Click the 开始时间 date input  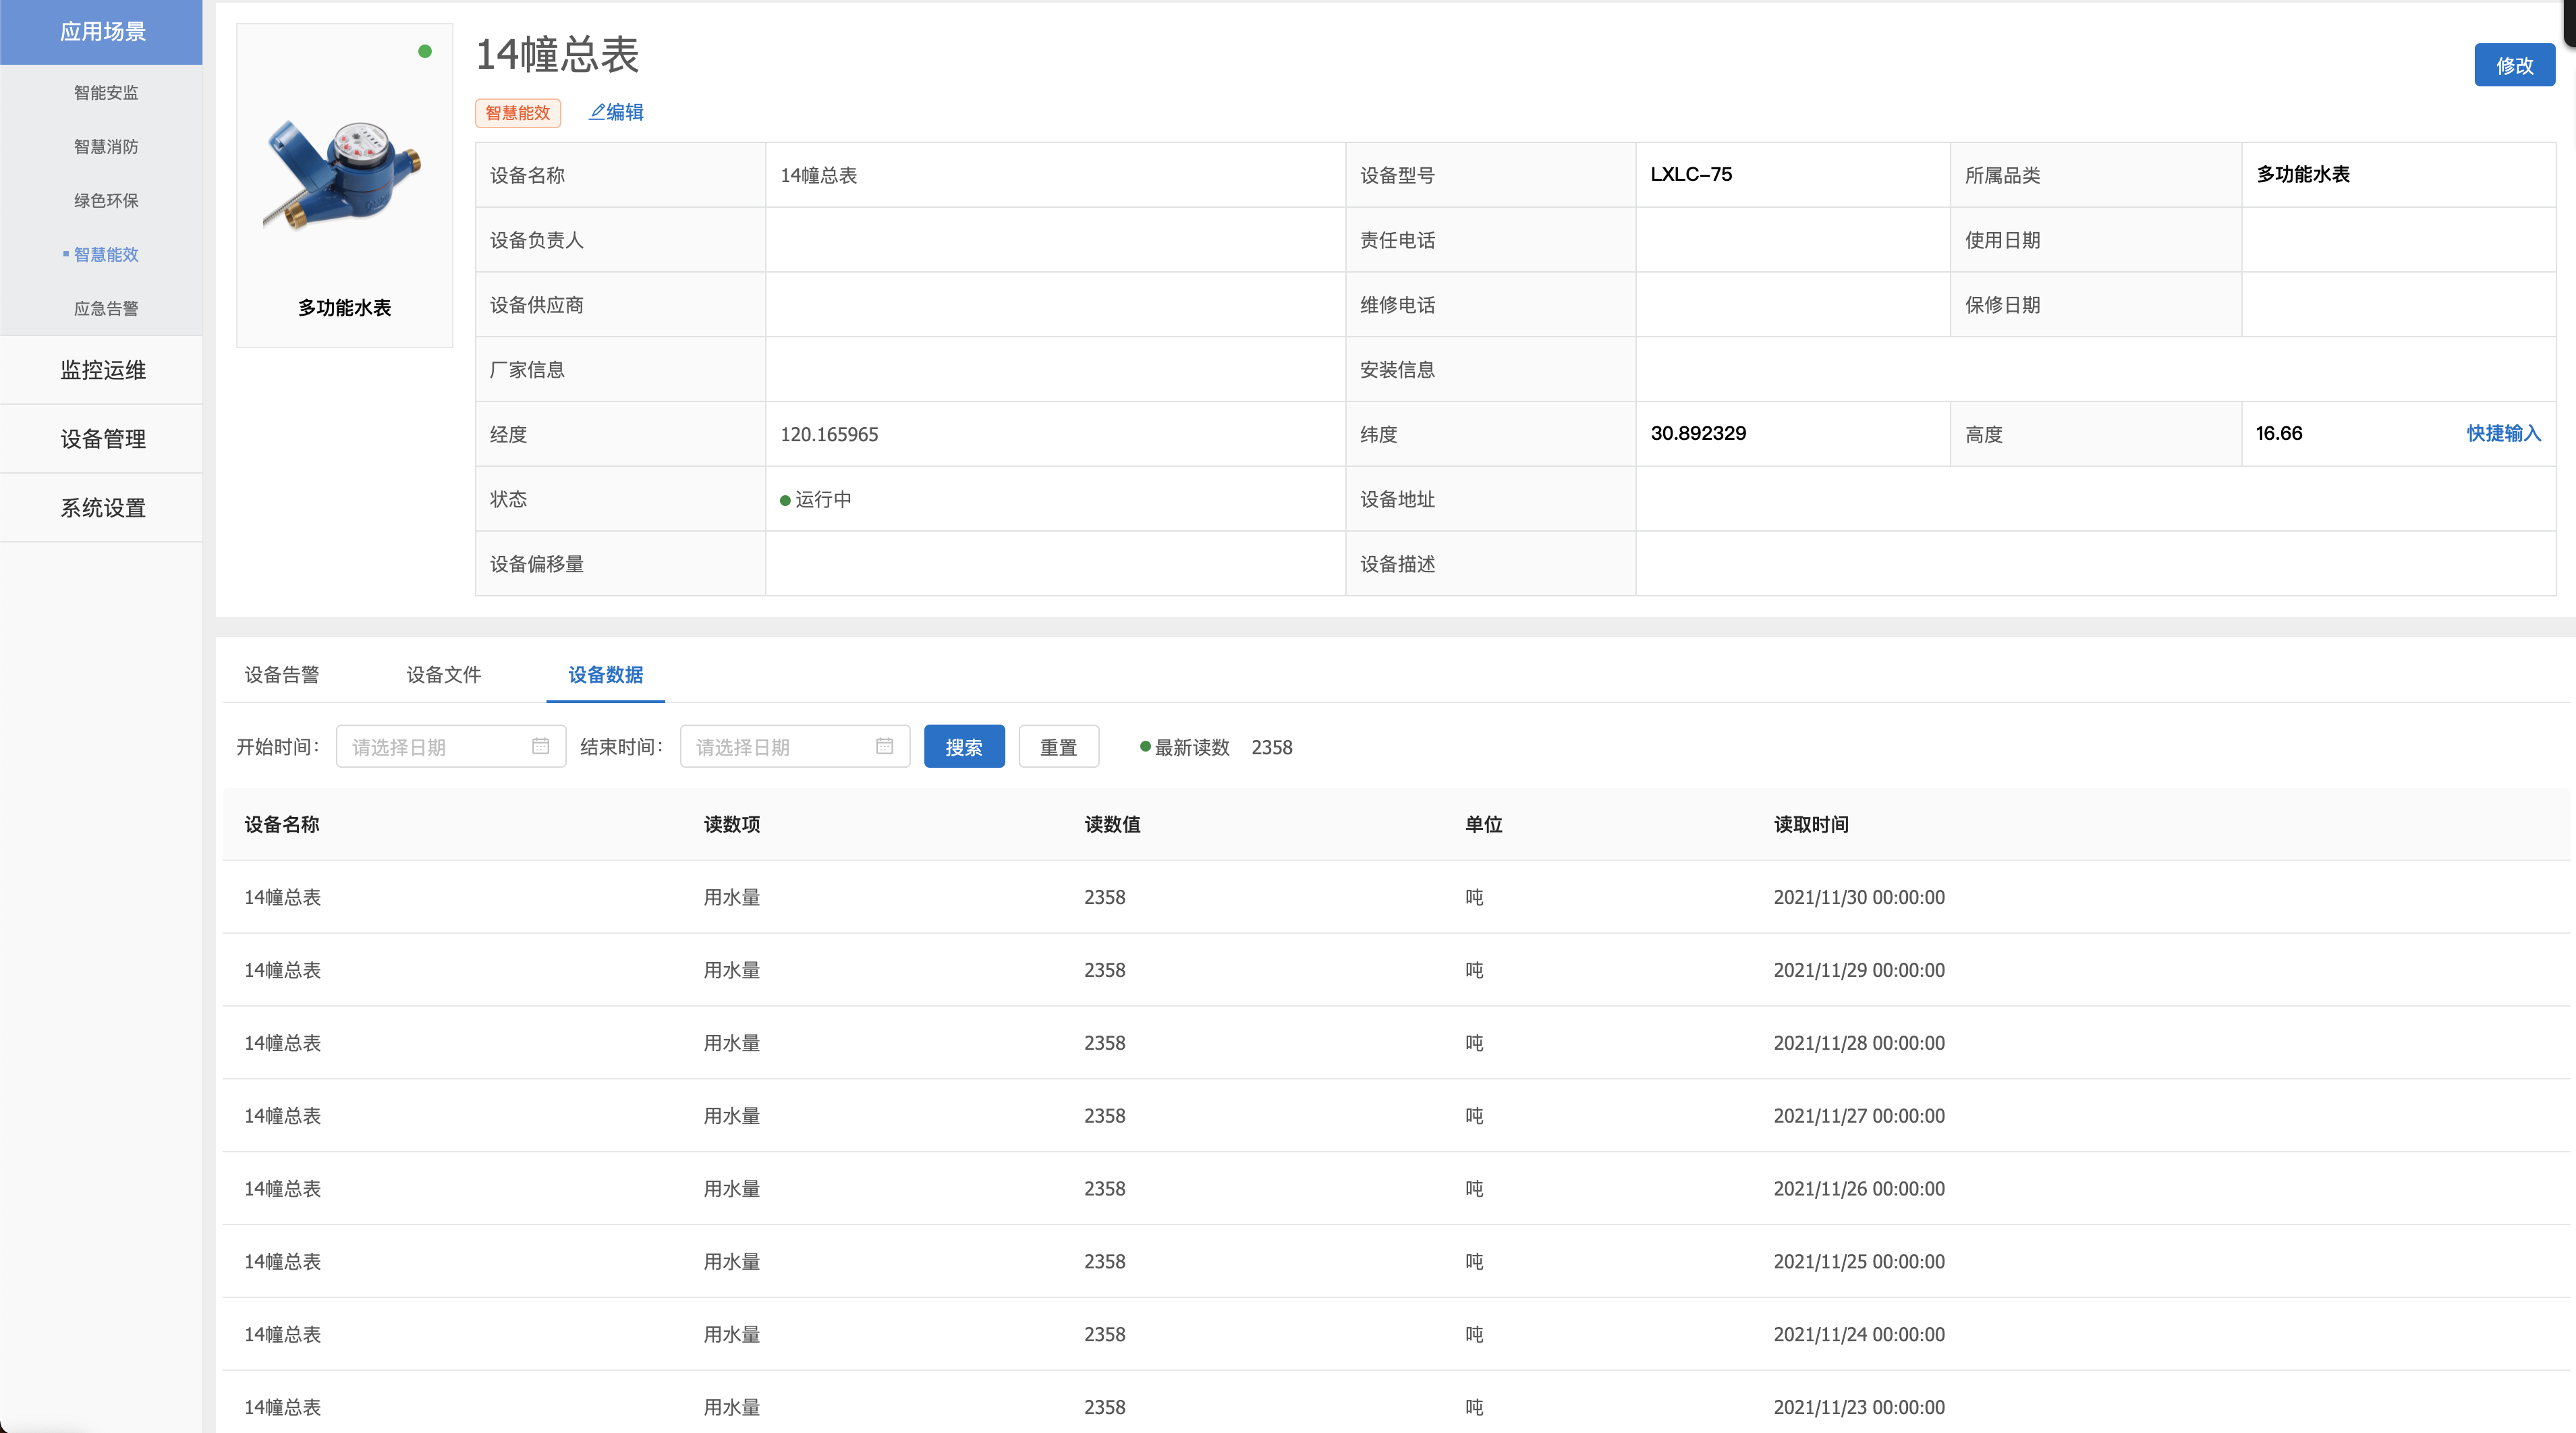[451, 747]
